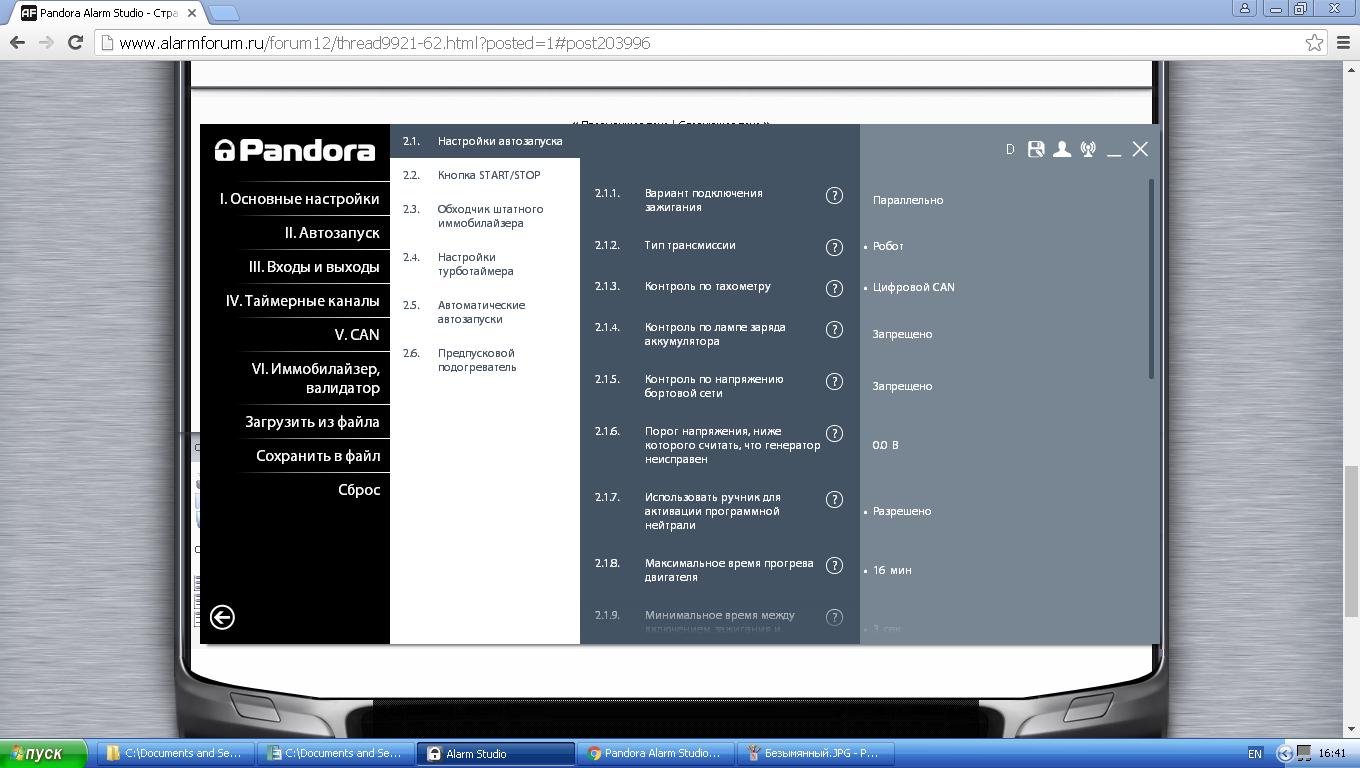Viewport: 1360px width, 768px height.
Task: Change the 16 мин warm-up time value
Action: pos(892,570)
